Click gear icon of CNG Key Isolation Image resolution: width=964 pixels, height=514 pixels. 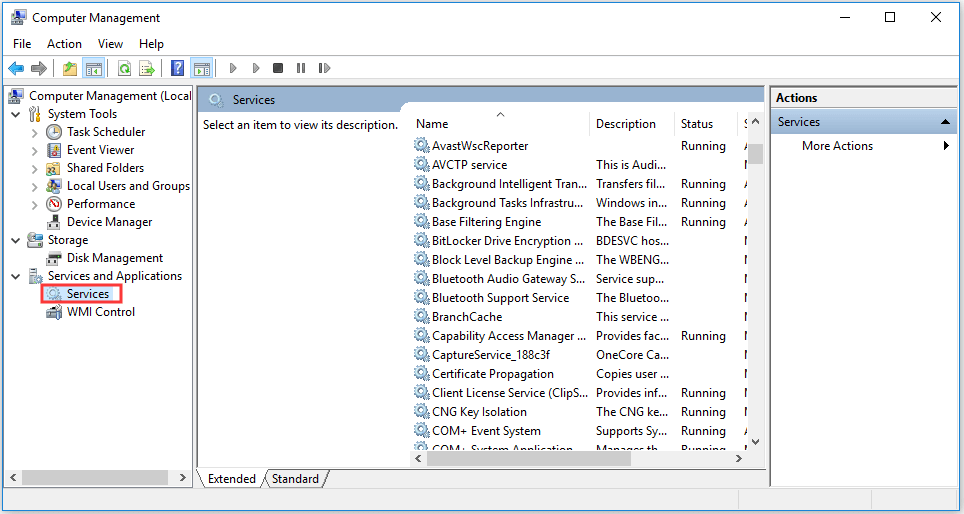421,411
